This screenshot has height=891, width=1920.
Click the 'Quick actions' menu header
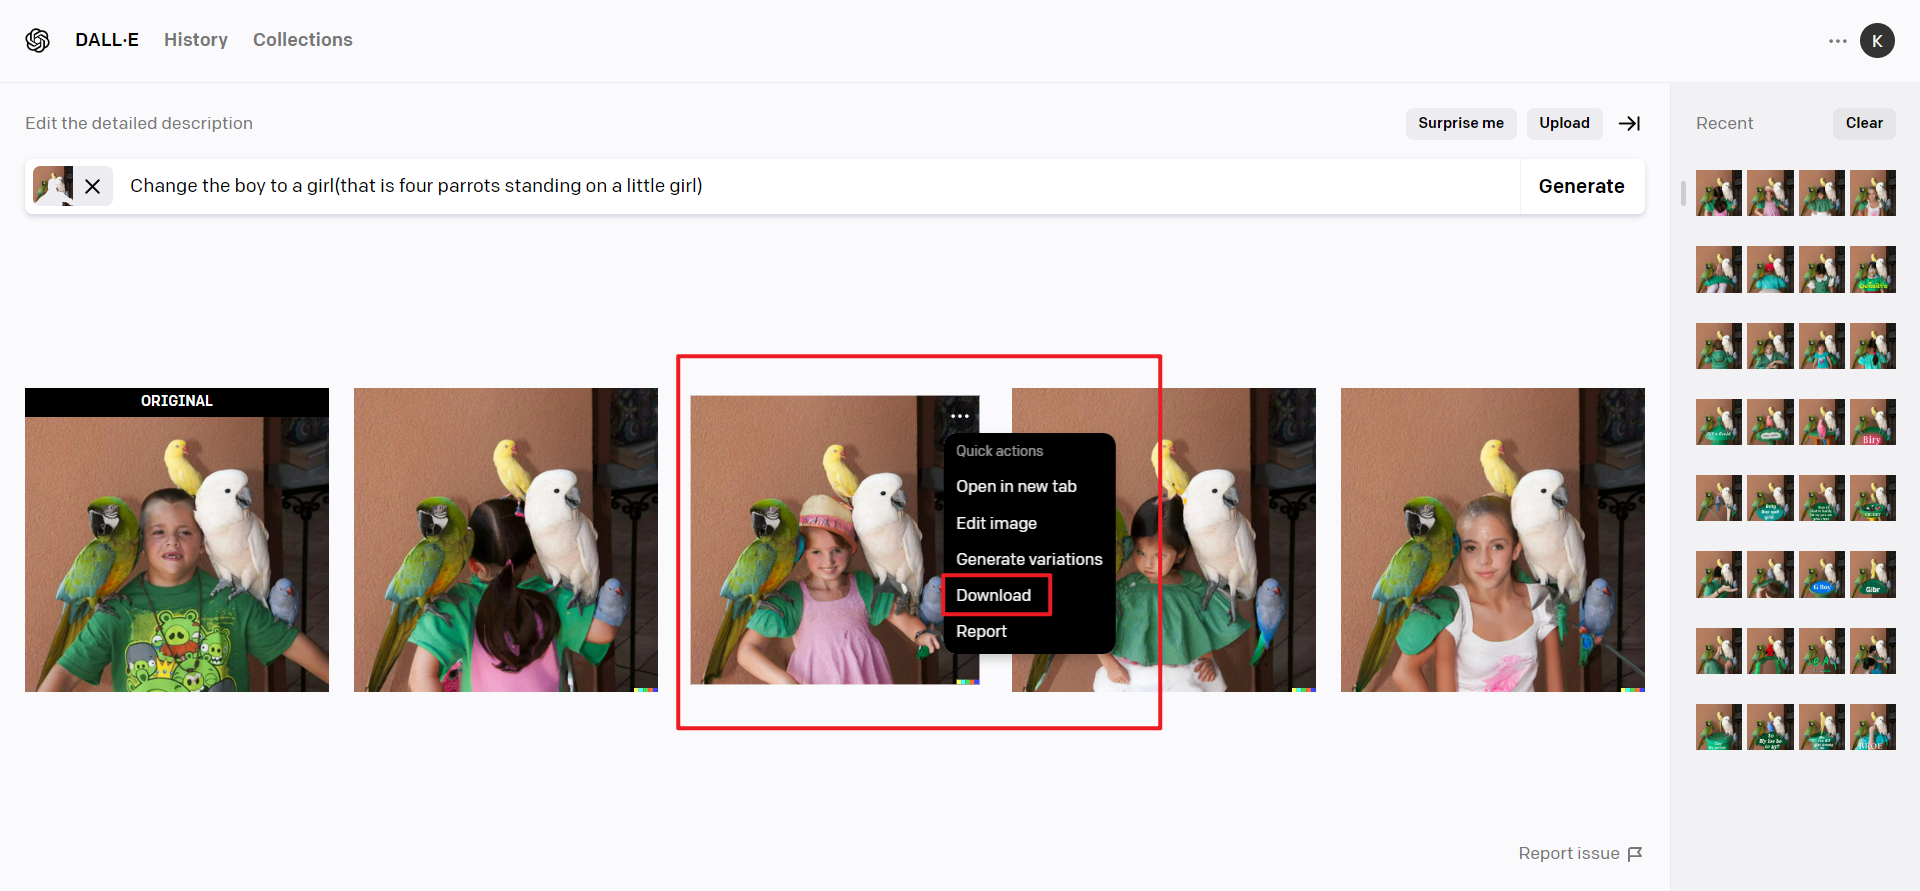coord(999,451)
